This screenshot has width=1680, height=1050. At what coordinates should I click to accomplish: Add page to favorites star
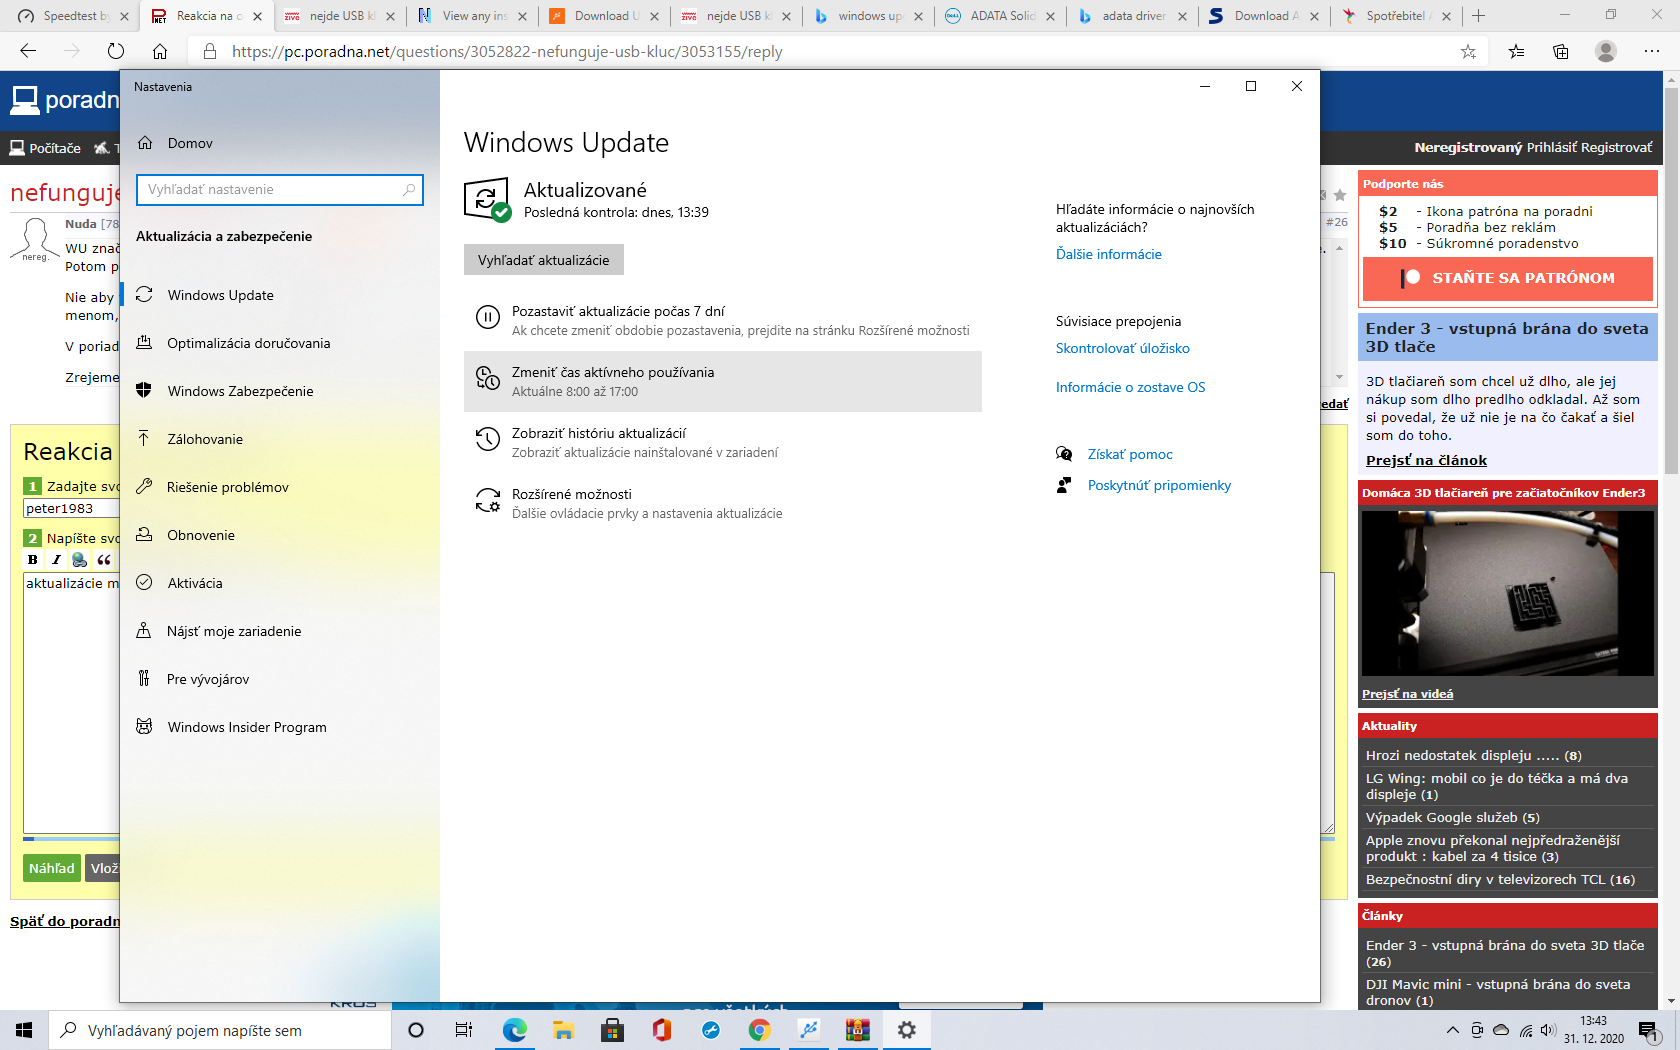coord(1468,51)
